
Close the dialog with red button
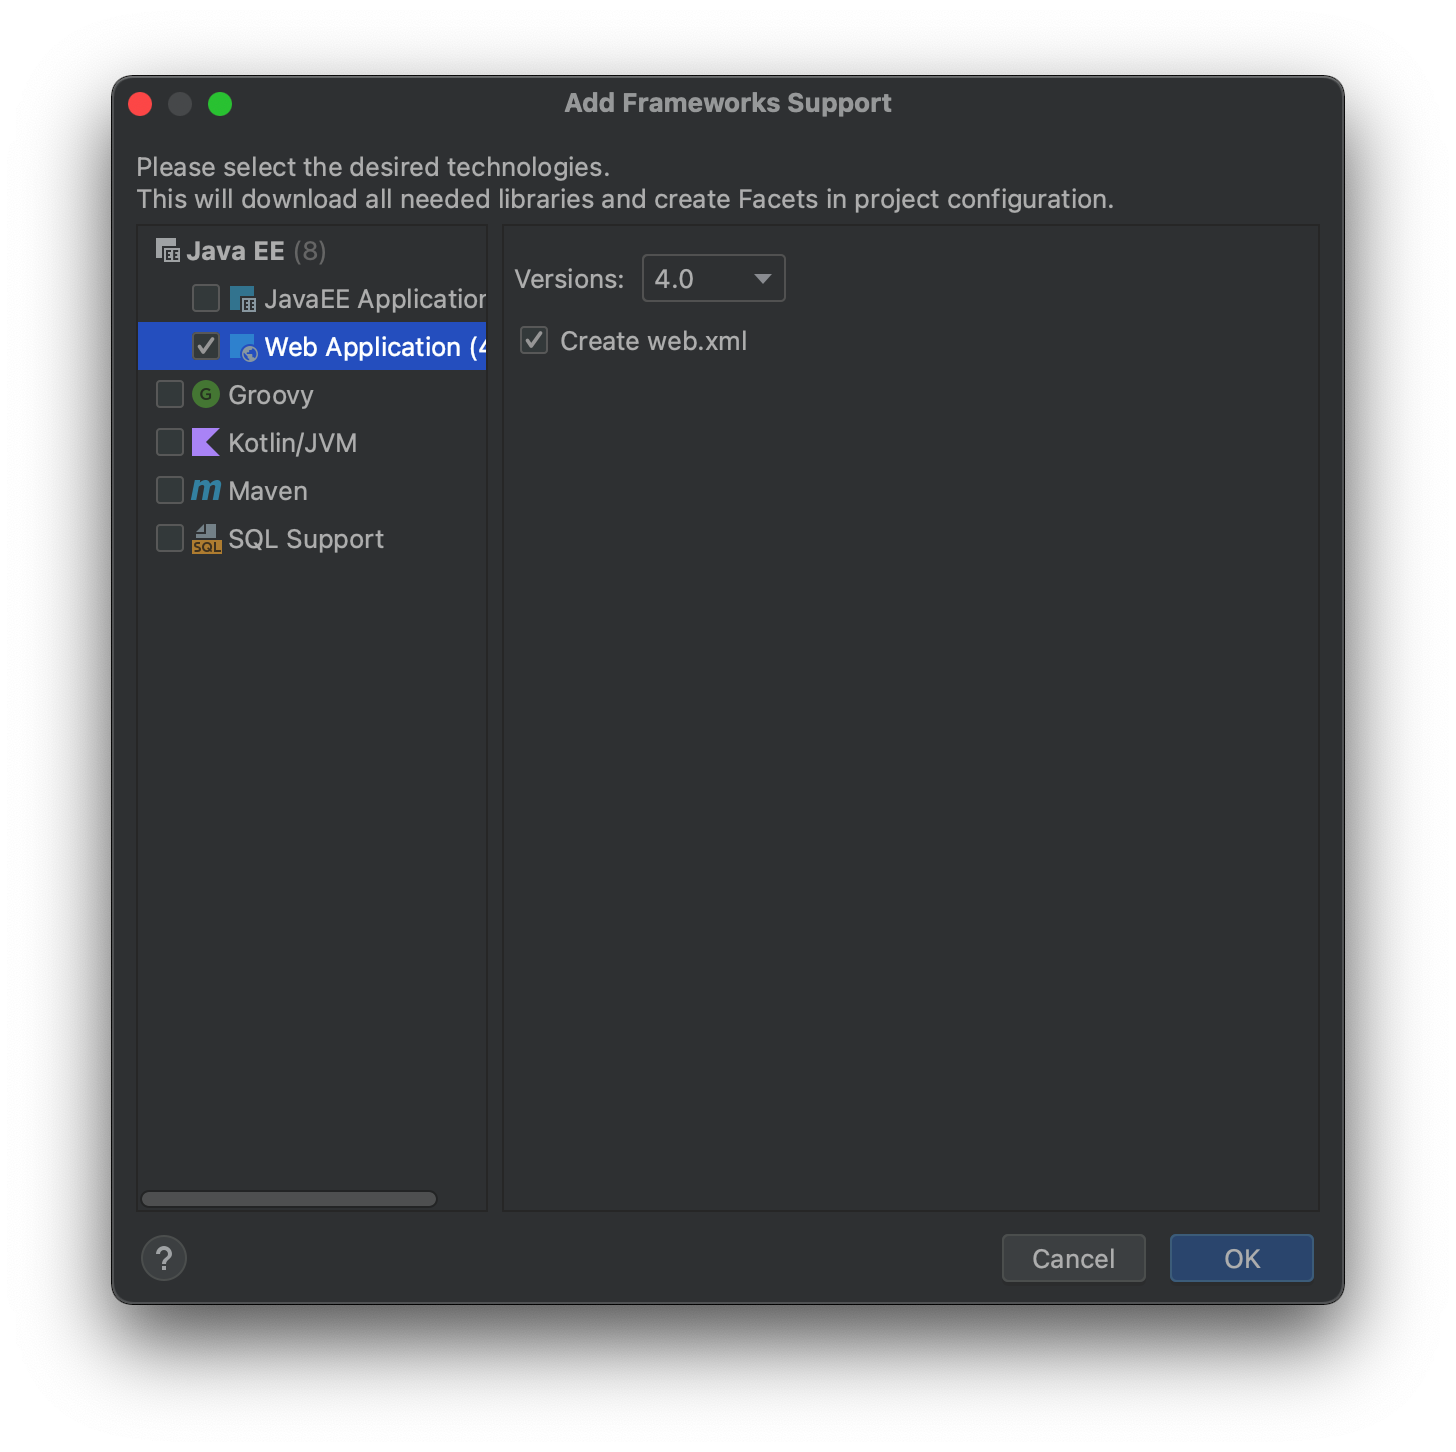coord(140,104)
